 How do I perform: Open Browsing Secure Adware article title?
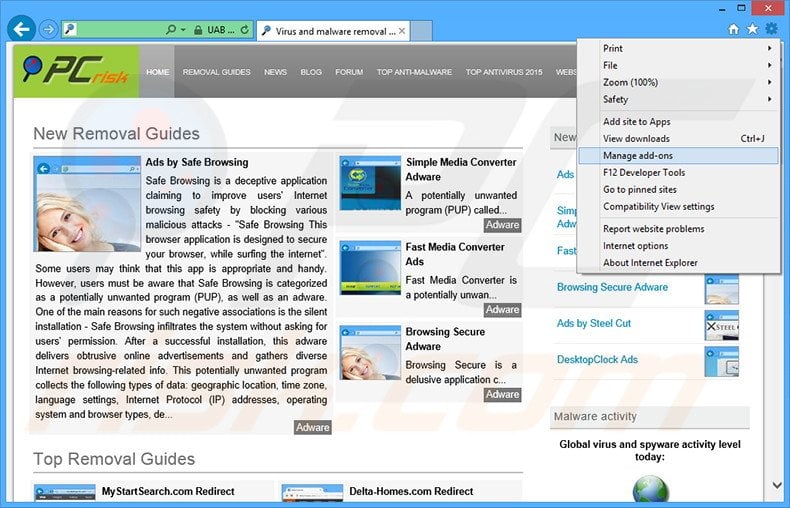[445, 339]
